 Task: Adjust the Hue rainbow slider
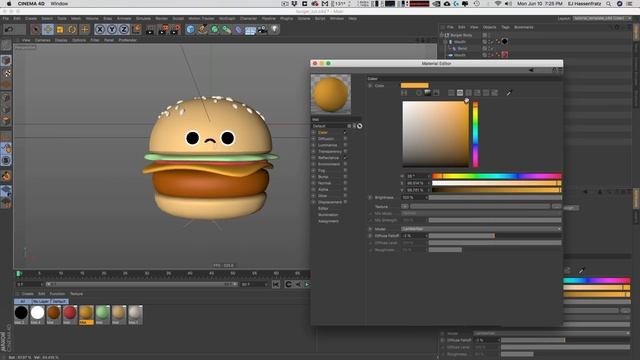[497, 176]
